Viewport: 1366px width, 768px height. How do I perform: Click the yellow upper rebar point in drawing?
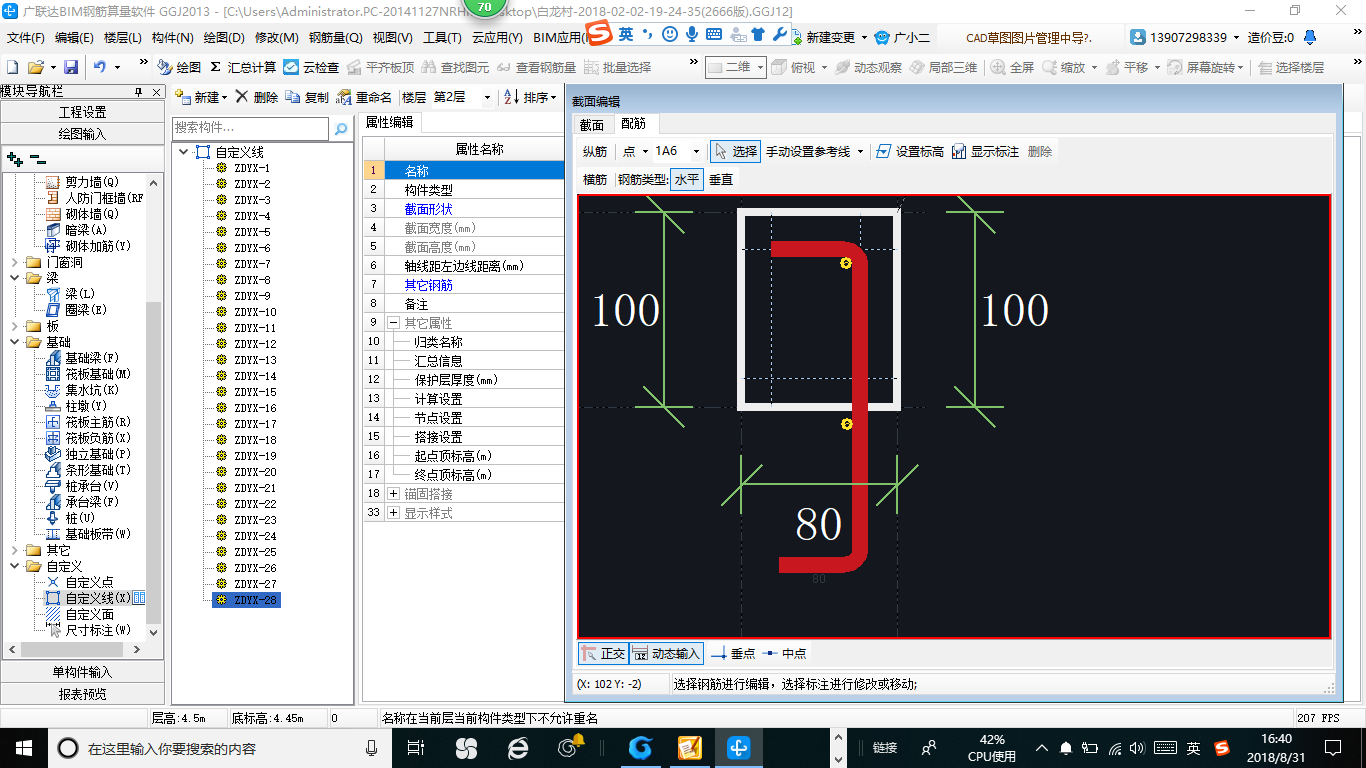coord(846,263)
